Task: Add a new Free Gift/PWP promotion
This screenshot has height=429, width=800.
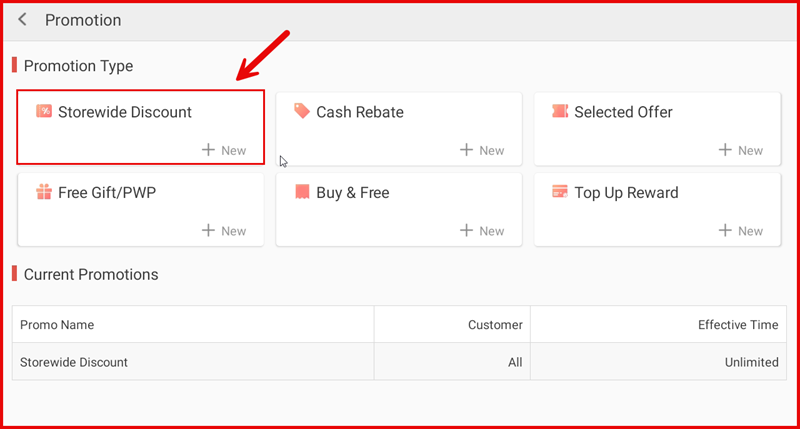Action: coord(224,230)
